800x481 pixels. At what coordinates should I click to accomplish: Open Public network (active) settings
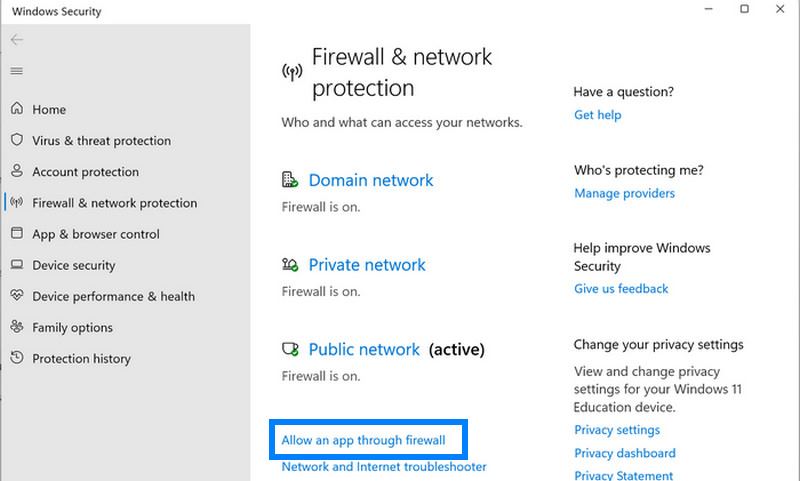pyautogui.click(x=364, y=350)
